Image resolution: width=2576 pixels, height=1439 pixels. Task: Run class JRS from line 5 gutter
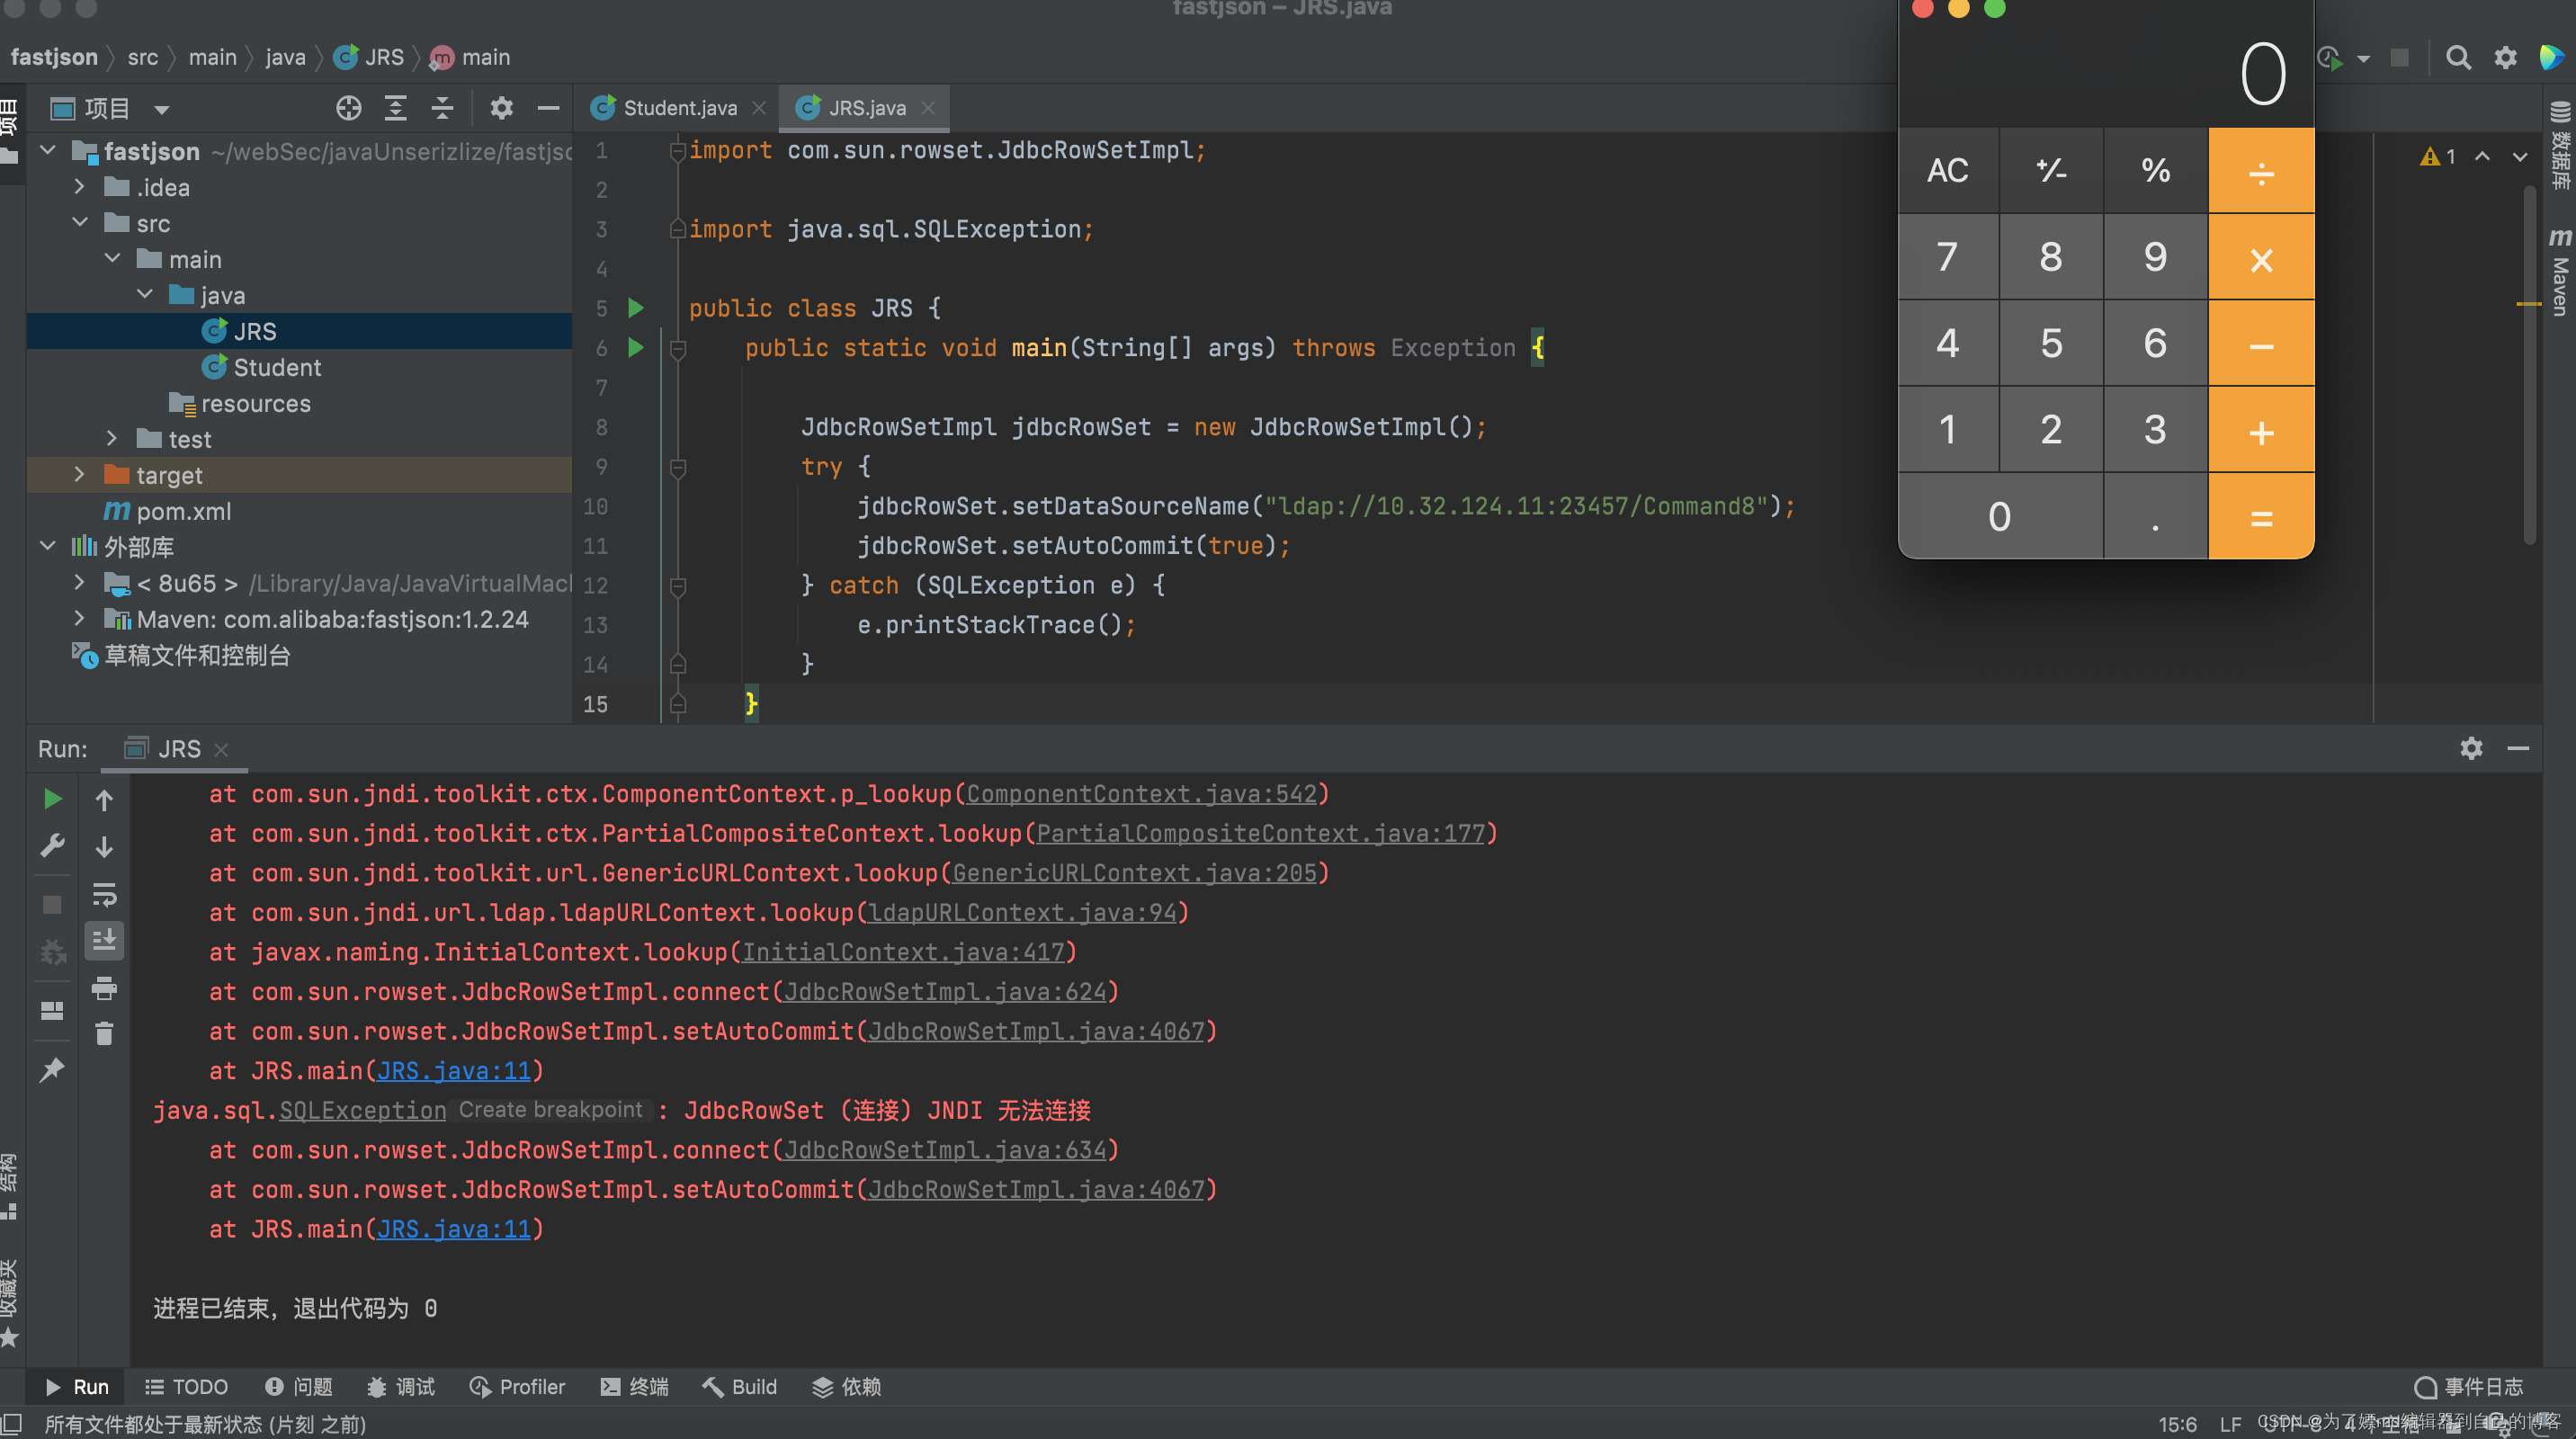pos(636,308)
